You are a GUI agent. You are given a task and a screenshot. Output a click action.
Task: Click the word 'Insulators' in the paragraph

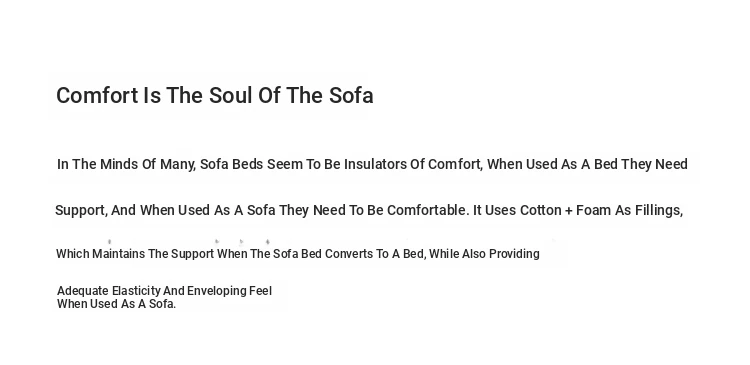click(x=375, y=164)
